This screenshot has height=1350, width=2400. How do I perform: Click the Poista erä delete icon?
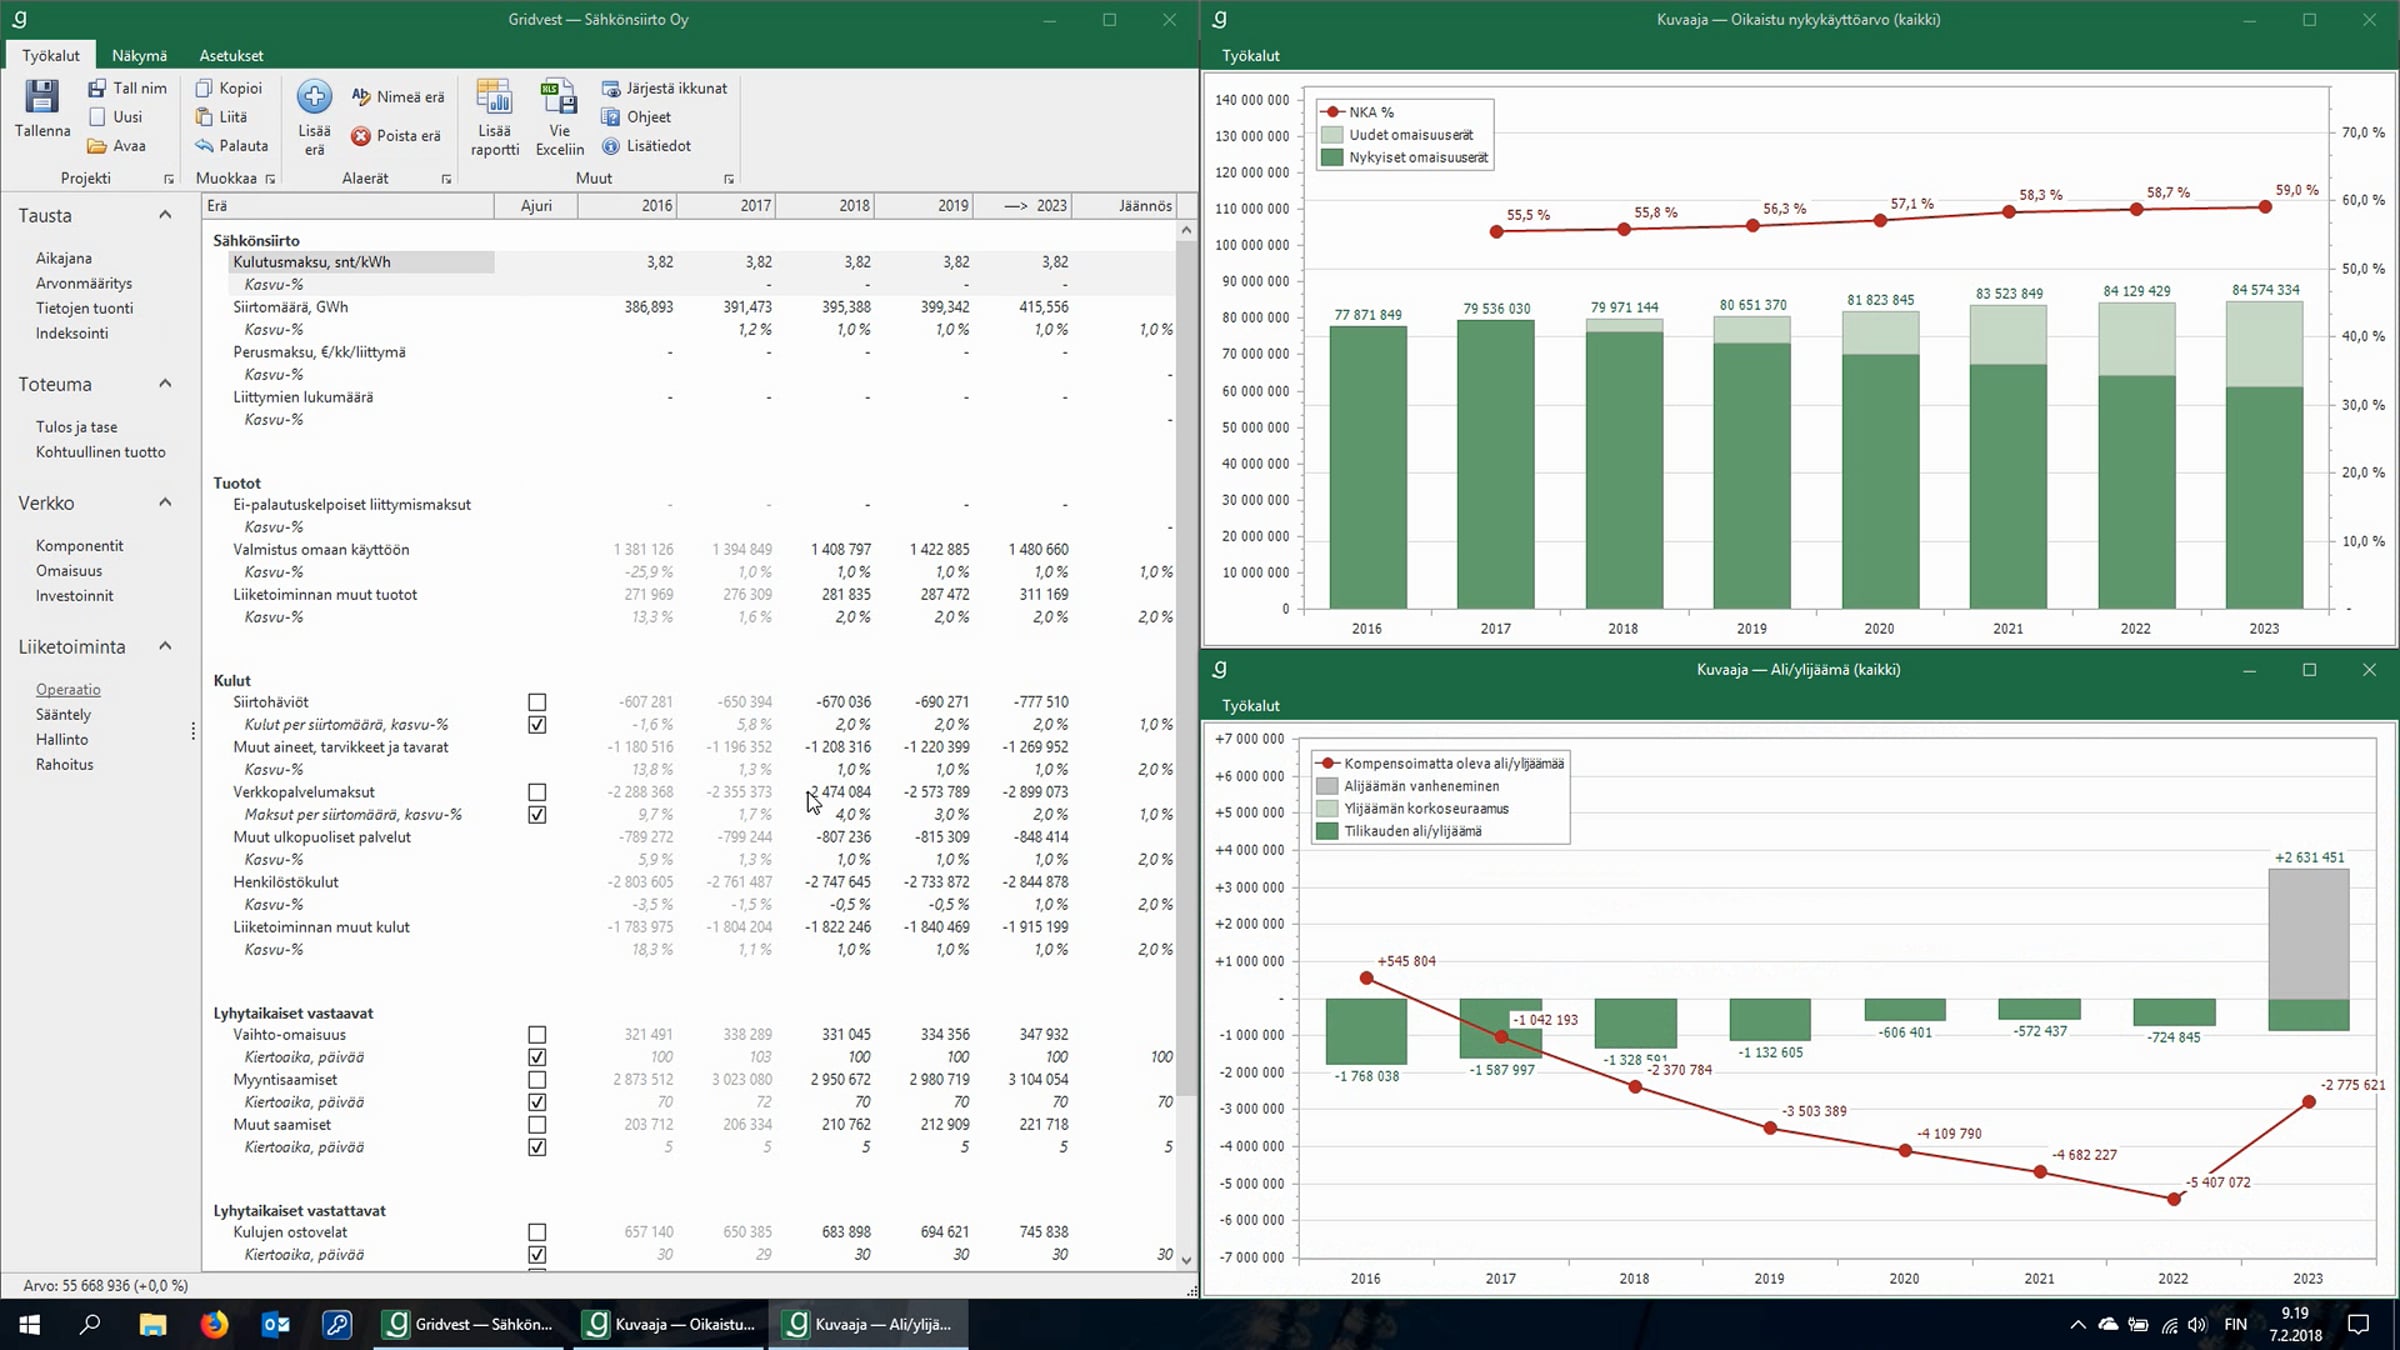click(x=361, y=136)
